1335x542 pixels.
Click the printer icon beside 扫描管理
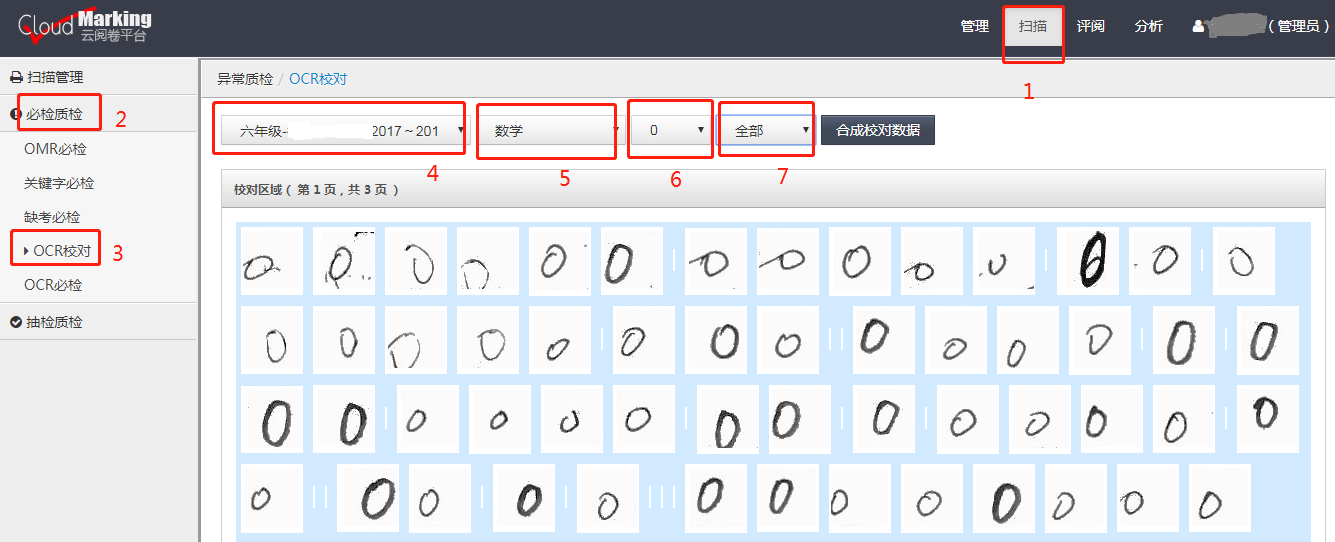(16, 77)
